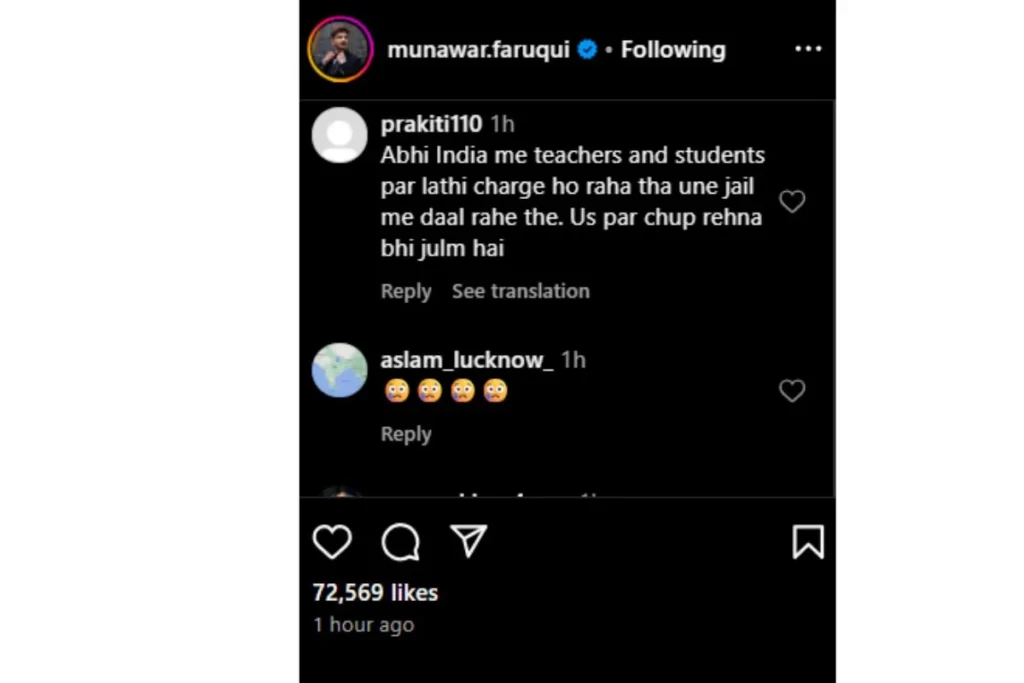This screenshot has height=683, width=1024.
Task: Click aslam_lucknow_'s map avatar
Action: [340, 370]
